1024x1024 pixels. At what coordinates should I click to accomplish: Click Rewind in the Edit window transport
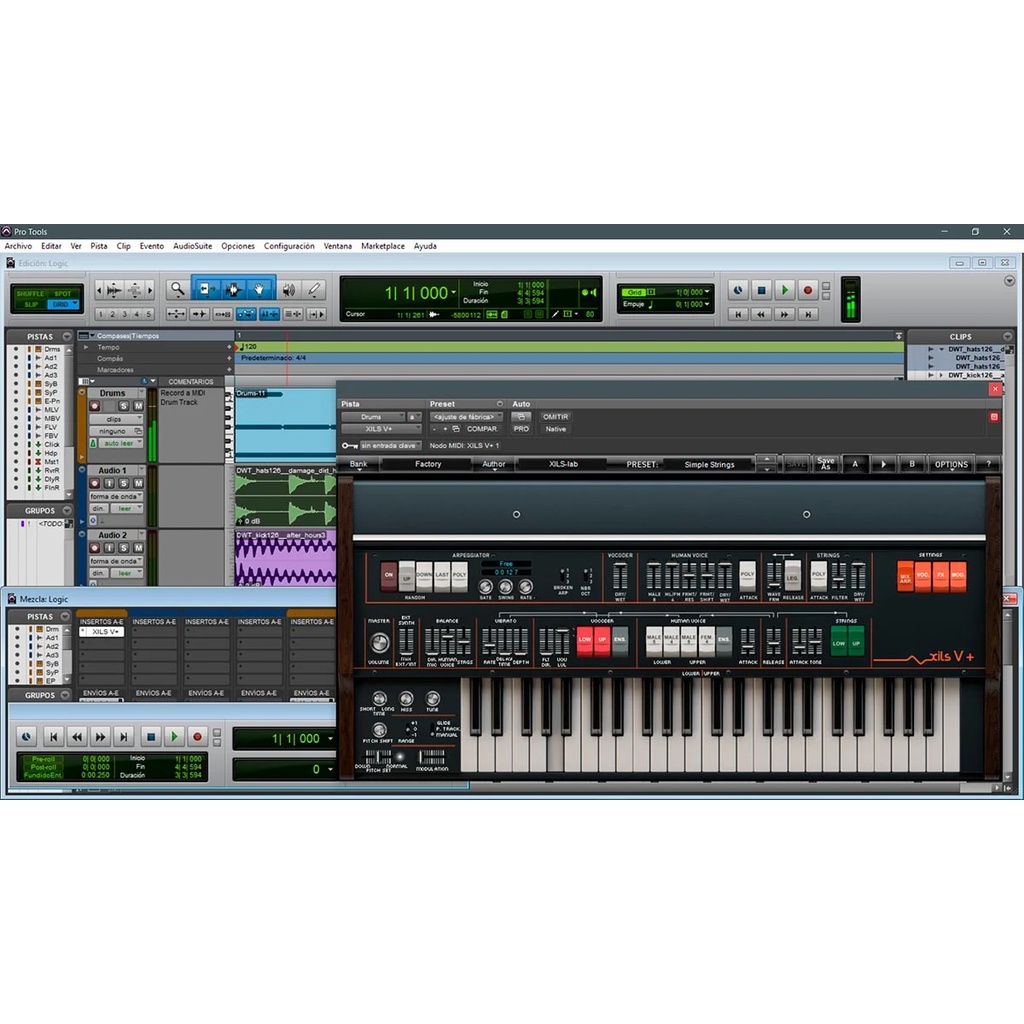[x=761, y=314]
